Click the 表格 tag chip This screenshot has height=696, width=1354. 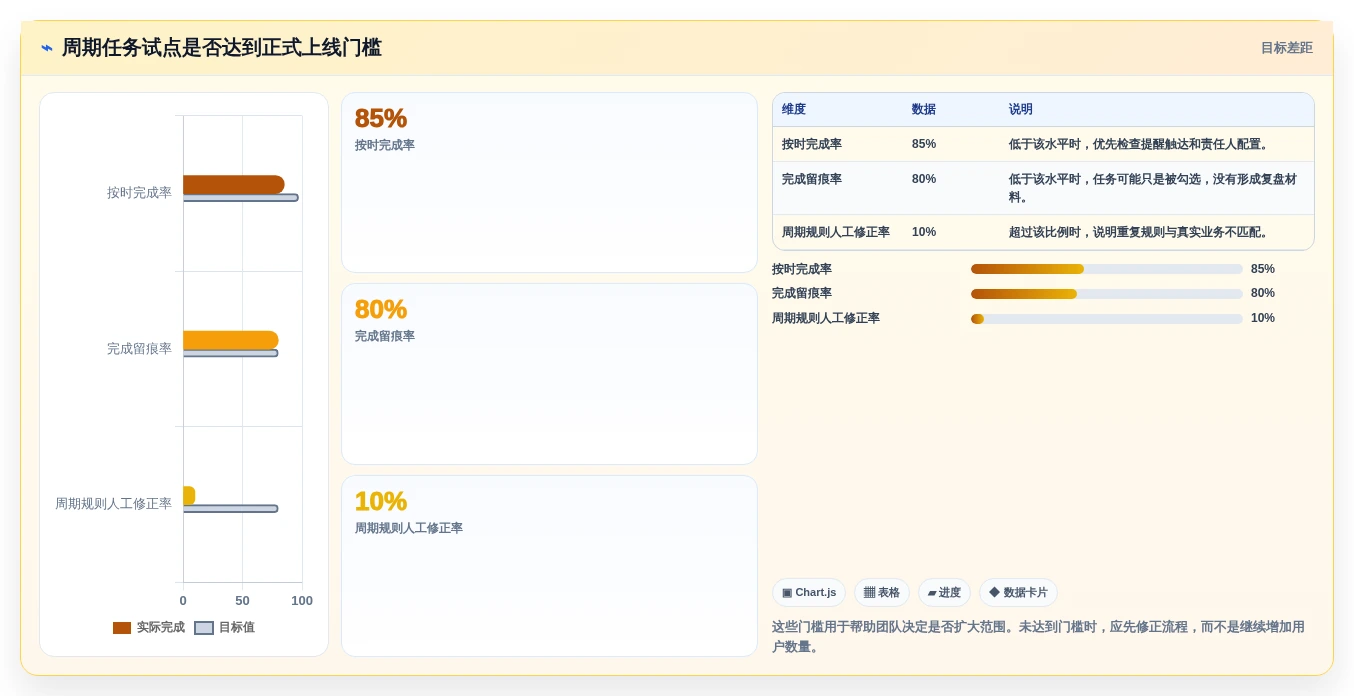tap(882, 593)
